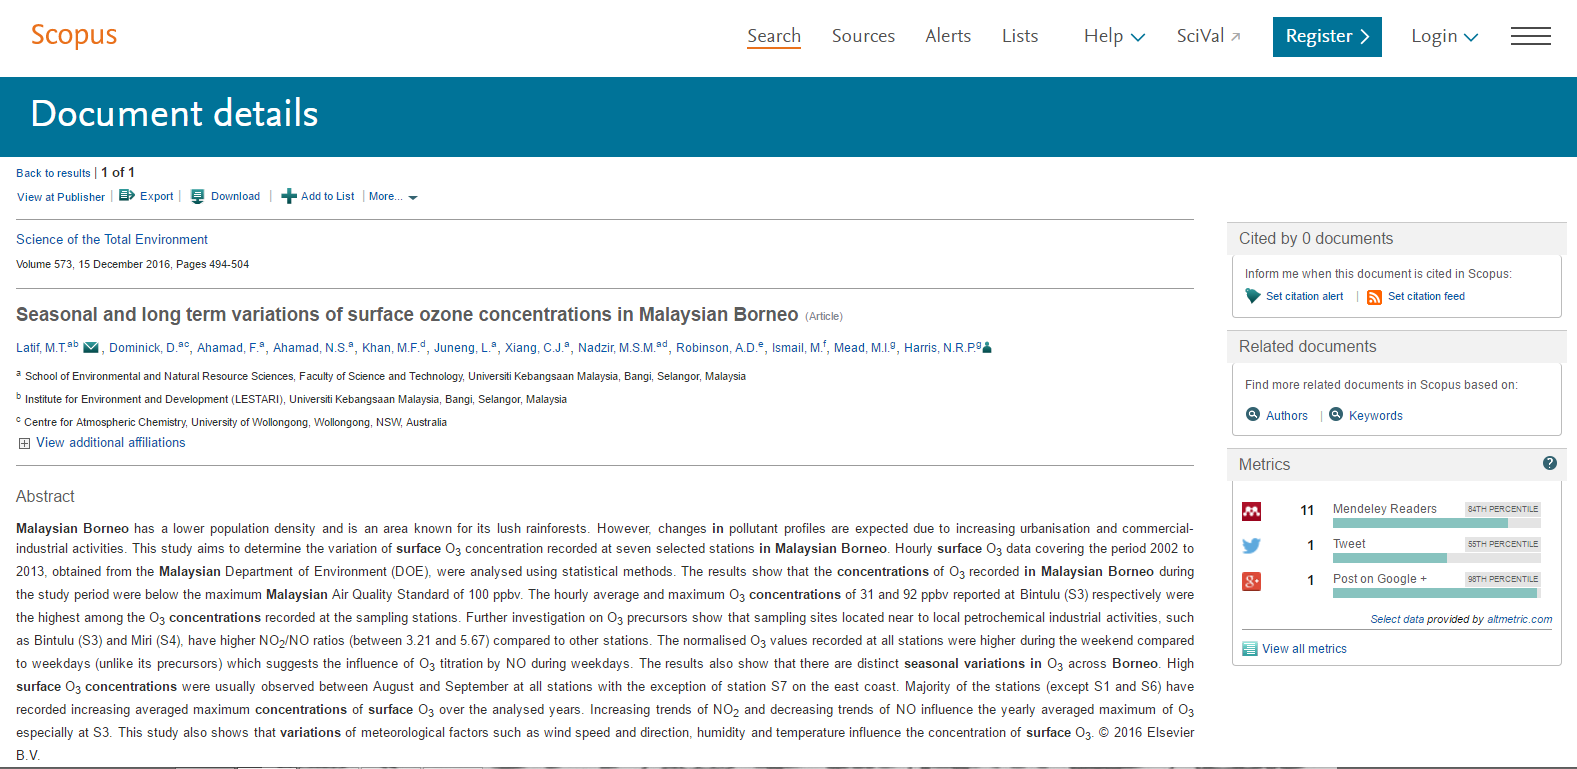Click author Mead, M.I.
Image resolution: width=1577 pixels, height=769 pixels.
(x=862, y=348)
